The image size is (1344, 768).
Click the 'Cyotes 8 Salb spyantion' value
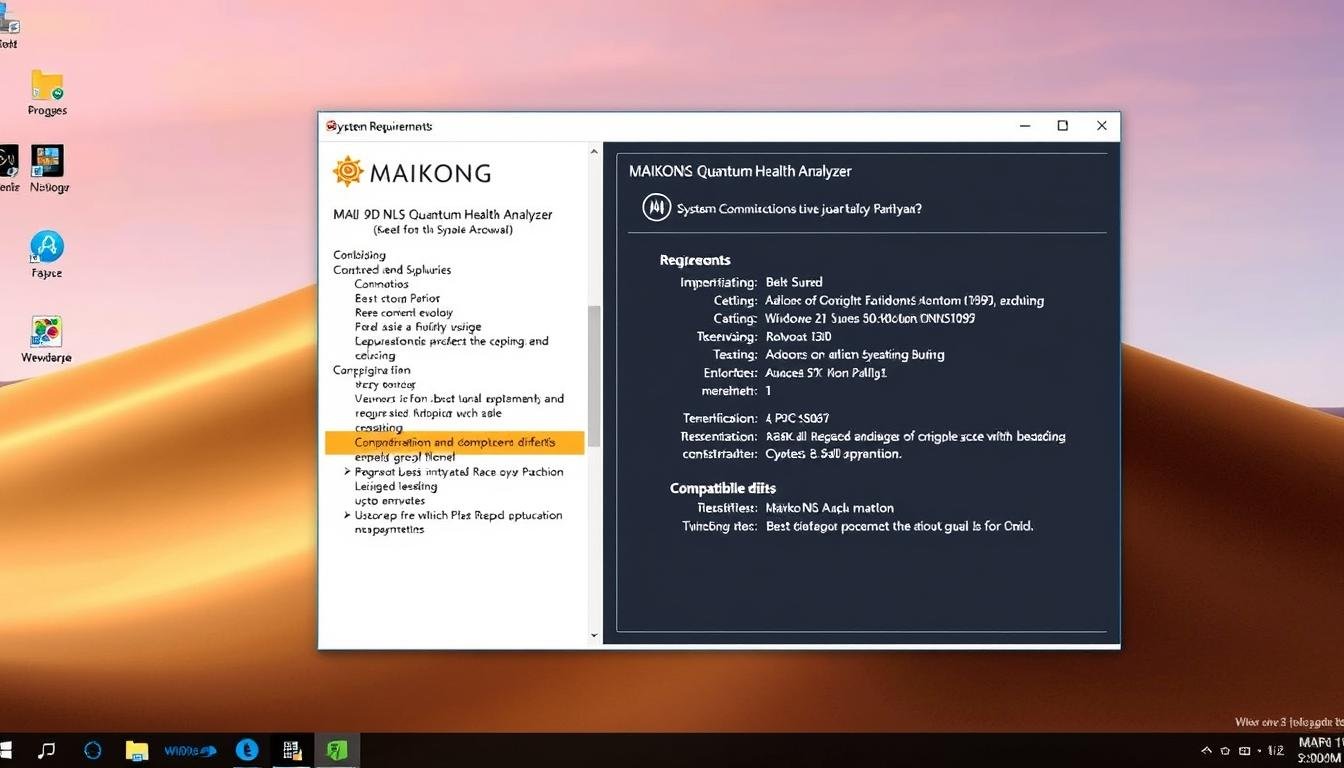coord(833,454)
